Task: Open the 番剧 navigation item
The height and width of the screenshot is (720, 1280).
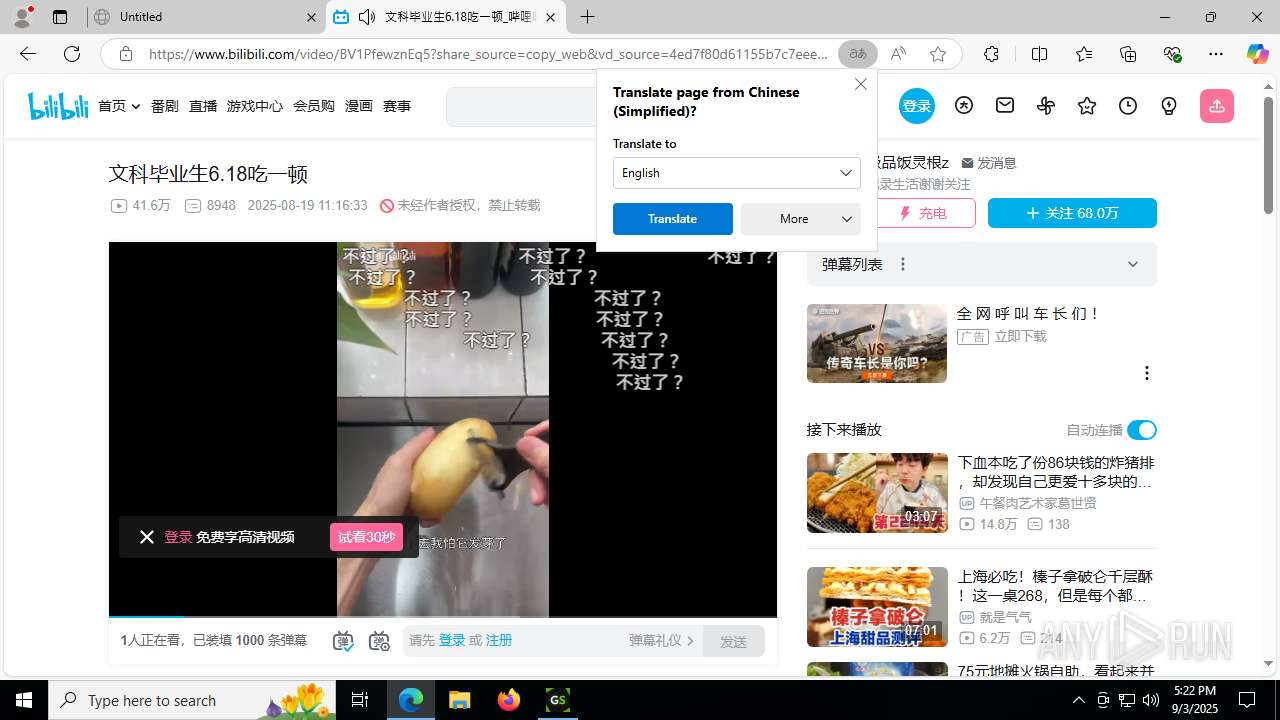Action: click(x=165, y=106)
